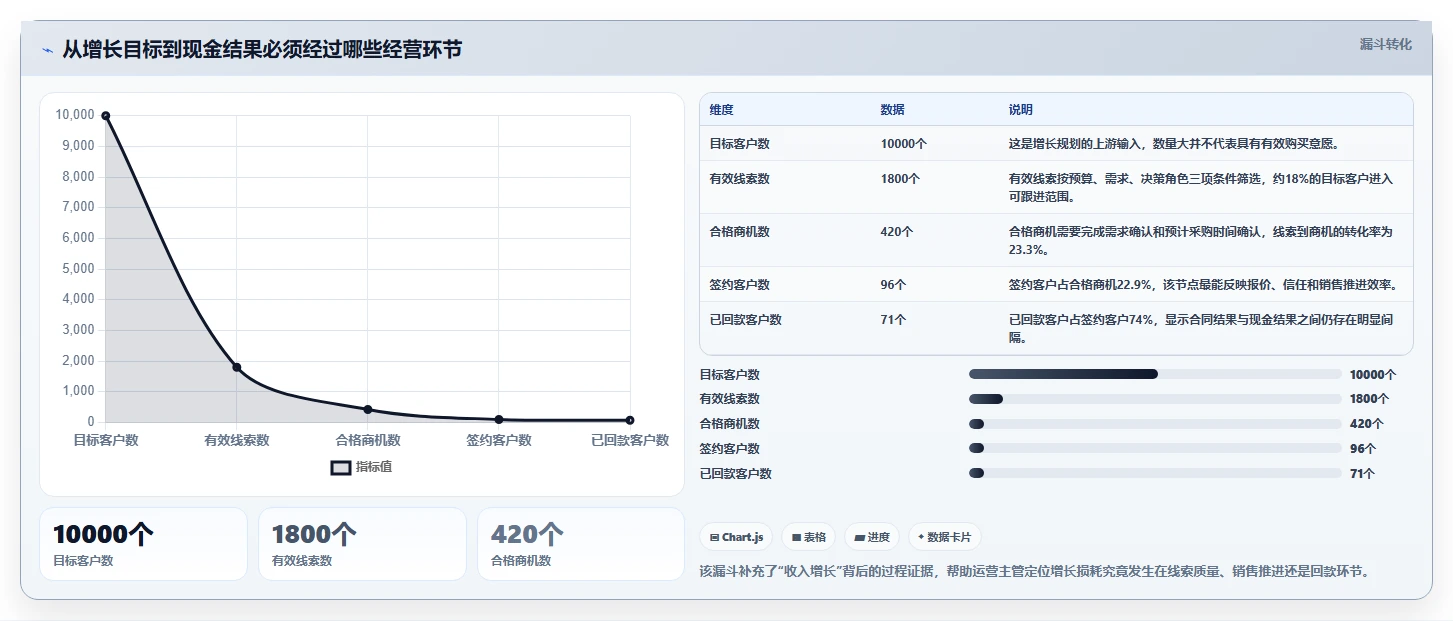Click the 已回款客户数 progress bar
The width and height of the screenshot is (1453, 621).
[1155, 473]
